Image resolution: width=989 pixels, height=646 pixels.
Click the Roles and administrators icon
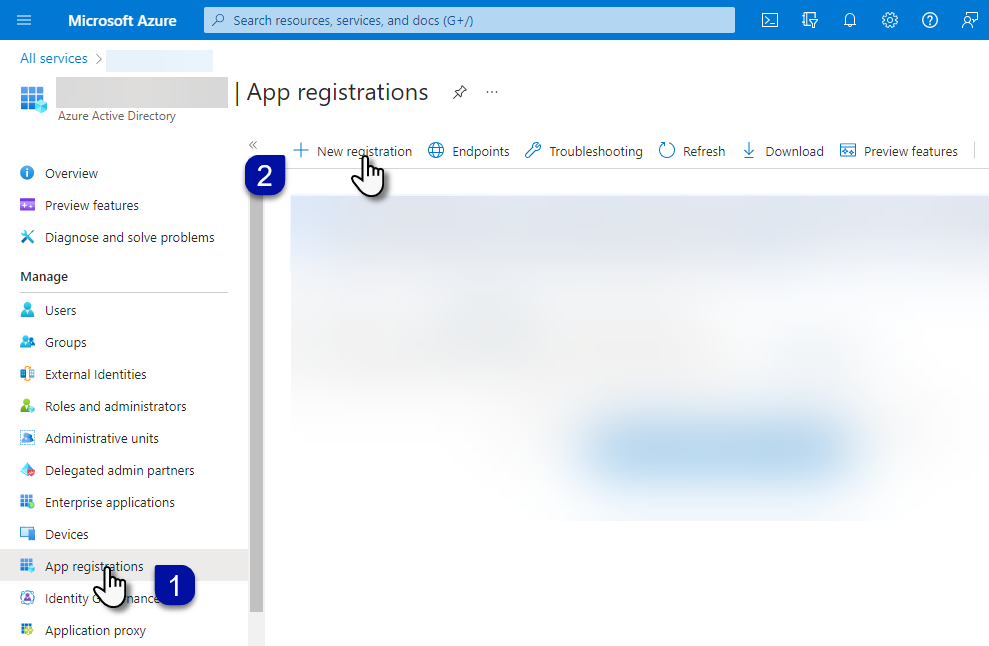[27, 406]
